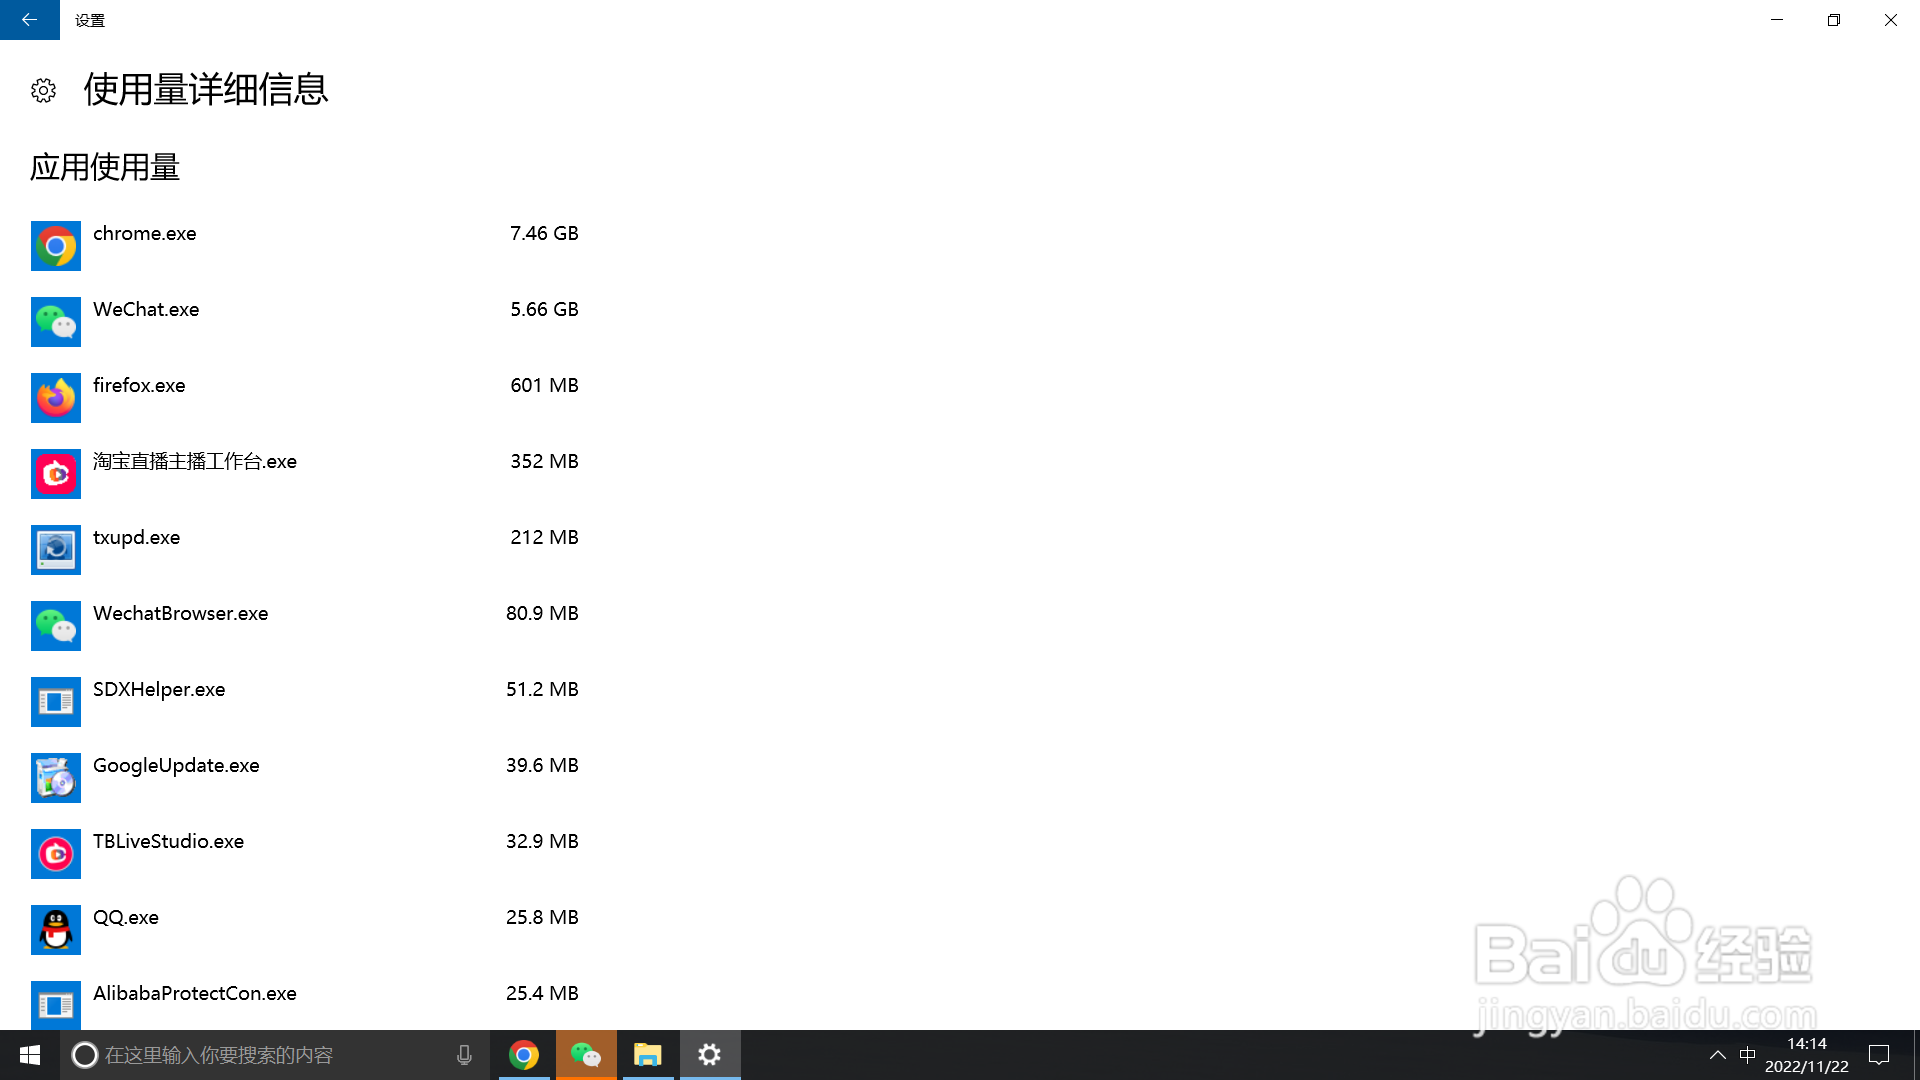
Task: Click the 25.4 MB usage value
Action: [542, 994]
